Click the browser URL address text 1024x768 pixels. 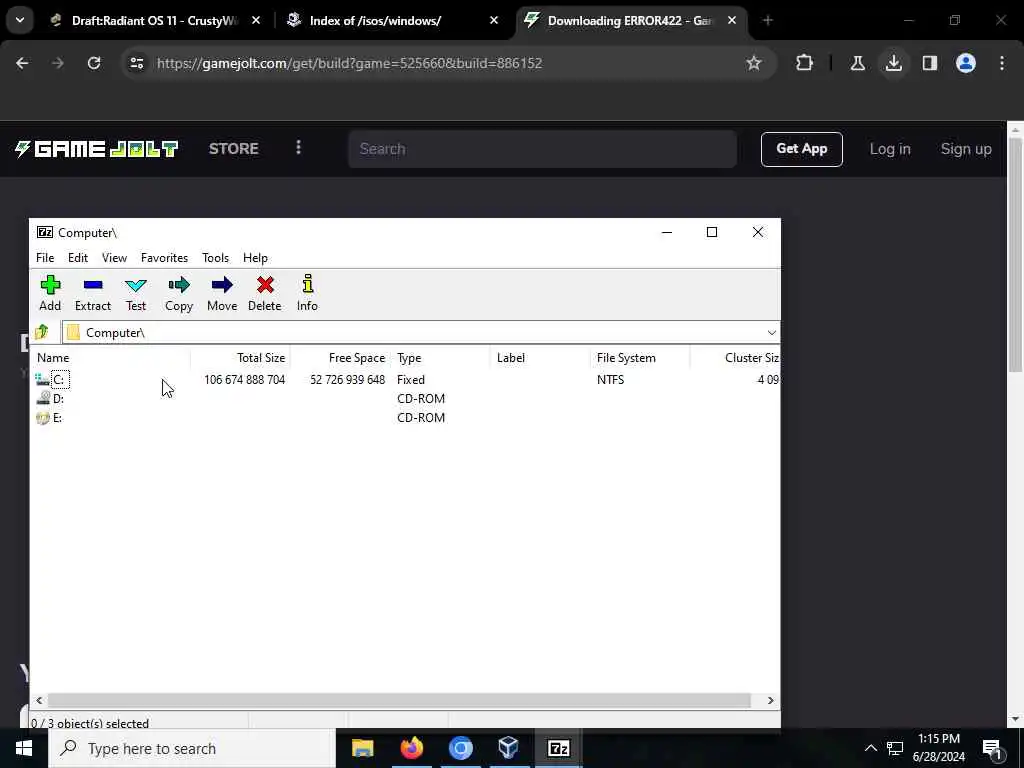tap(349, 63)
